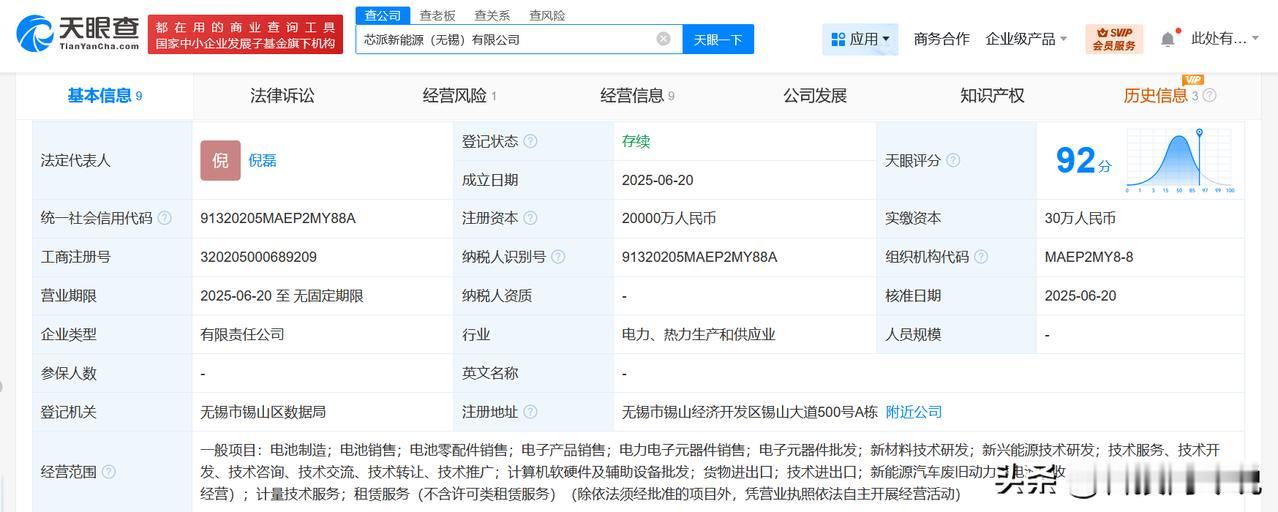Switch to 查公司 search tab
The height and width of the screenshot is (512, 1278).
coord(383,15)
